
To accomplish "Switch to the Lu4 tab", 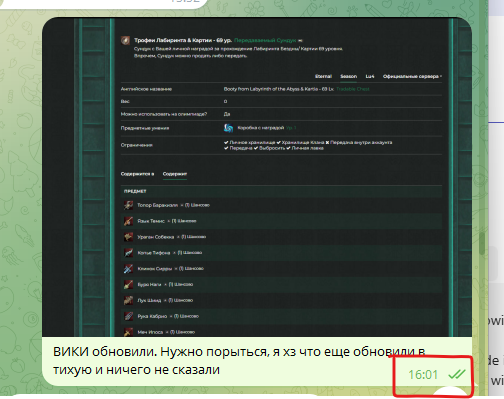I will coord(370,76).
